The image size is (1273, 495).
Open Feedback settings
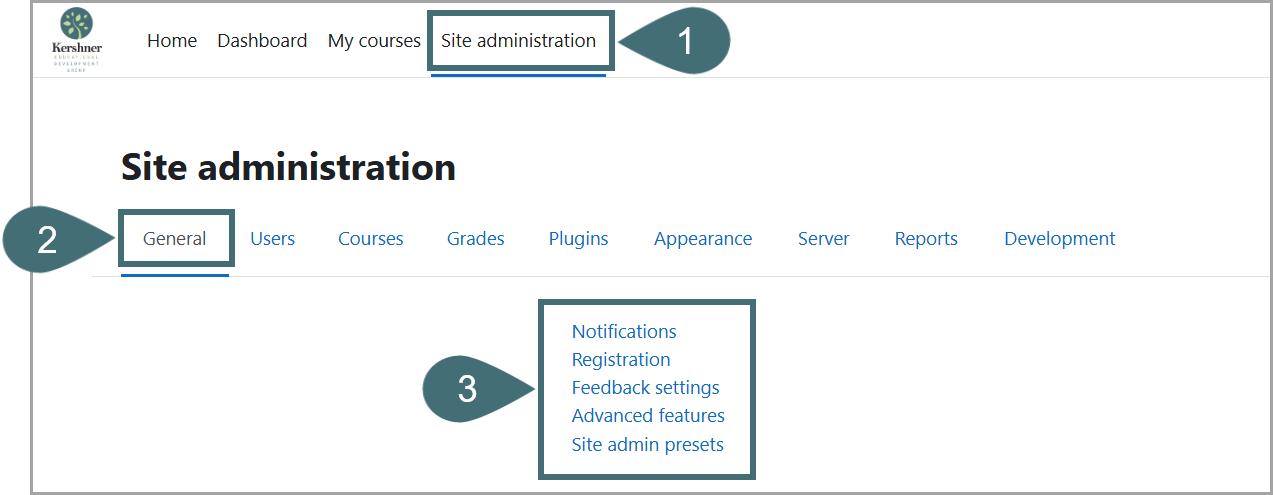pos(645,388)
